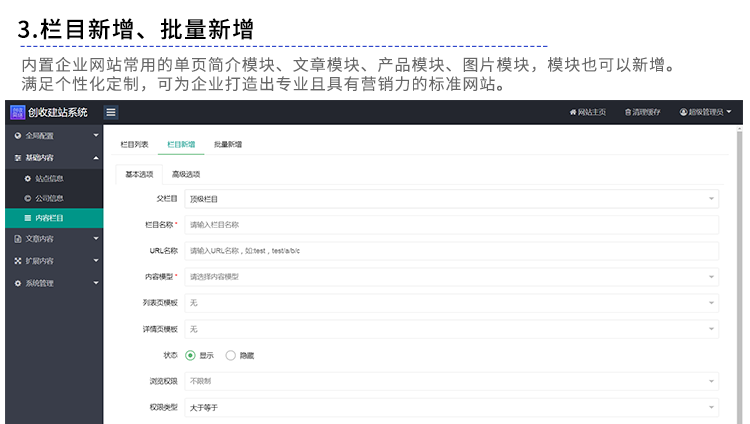
Task: Open the 浏览权限 dropdown showing 不限制
Action: 452,381
